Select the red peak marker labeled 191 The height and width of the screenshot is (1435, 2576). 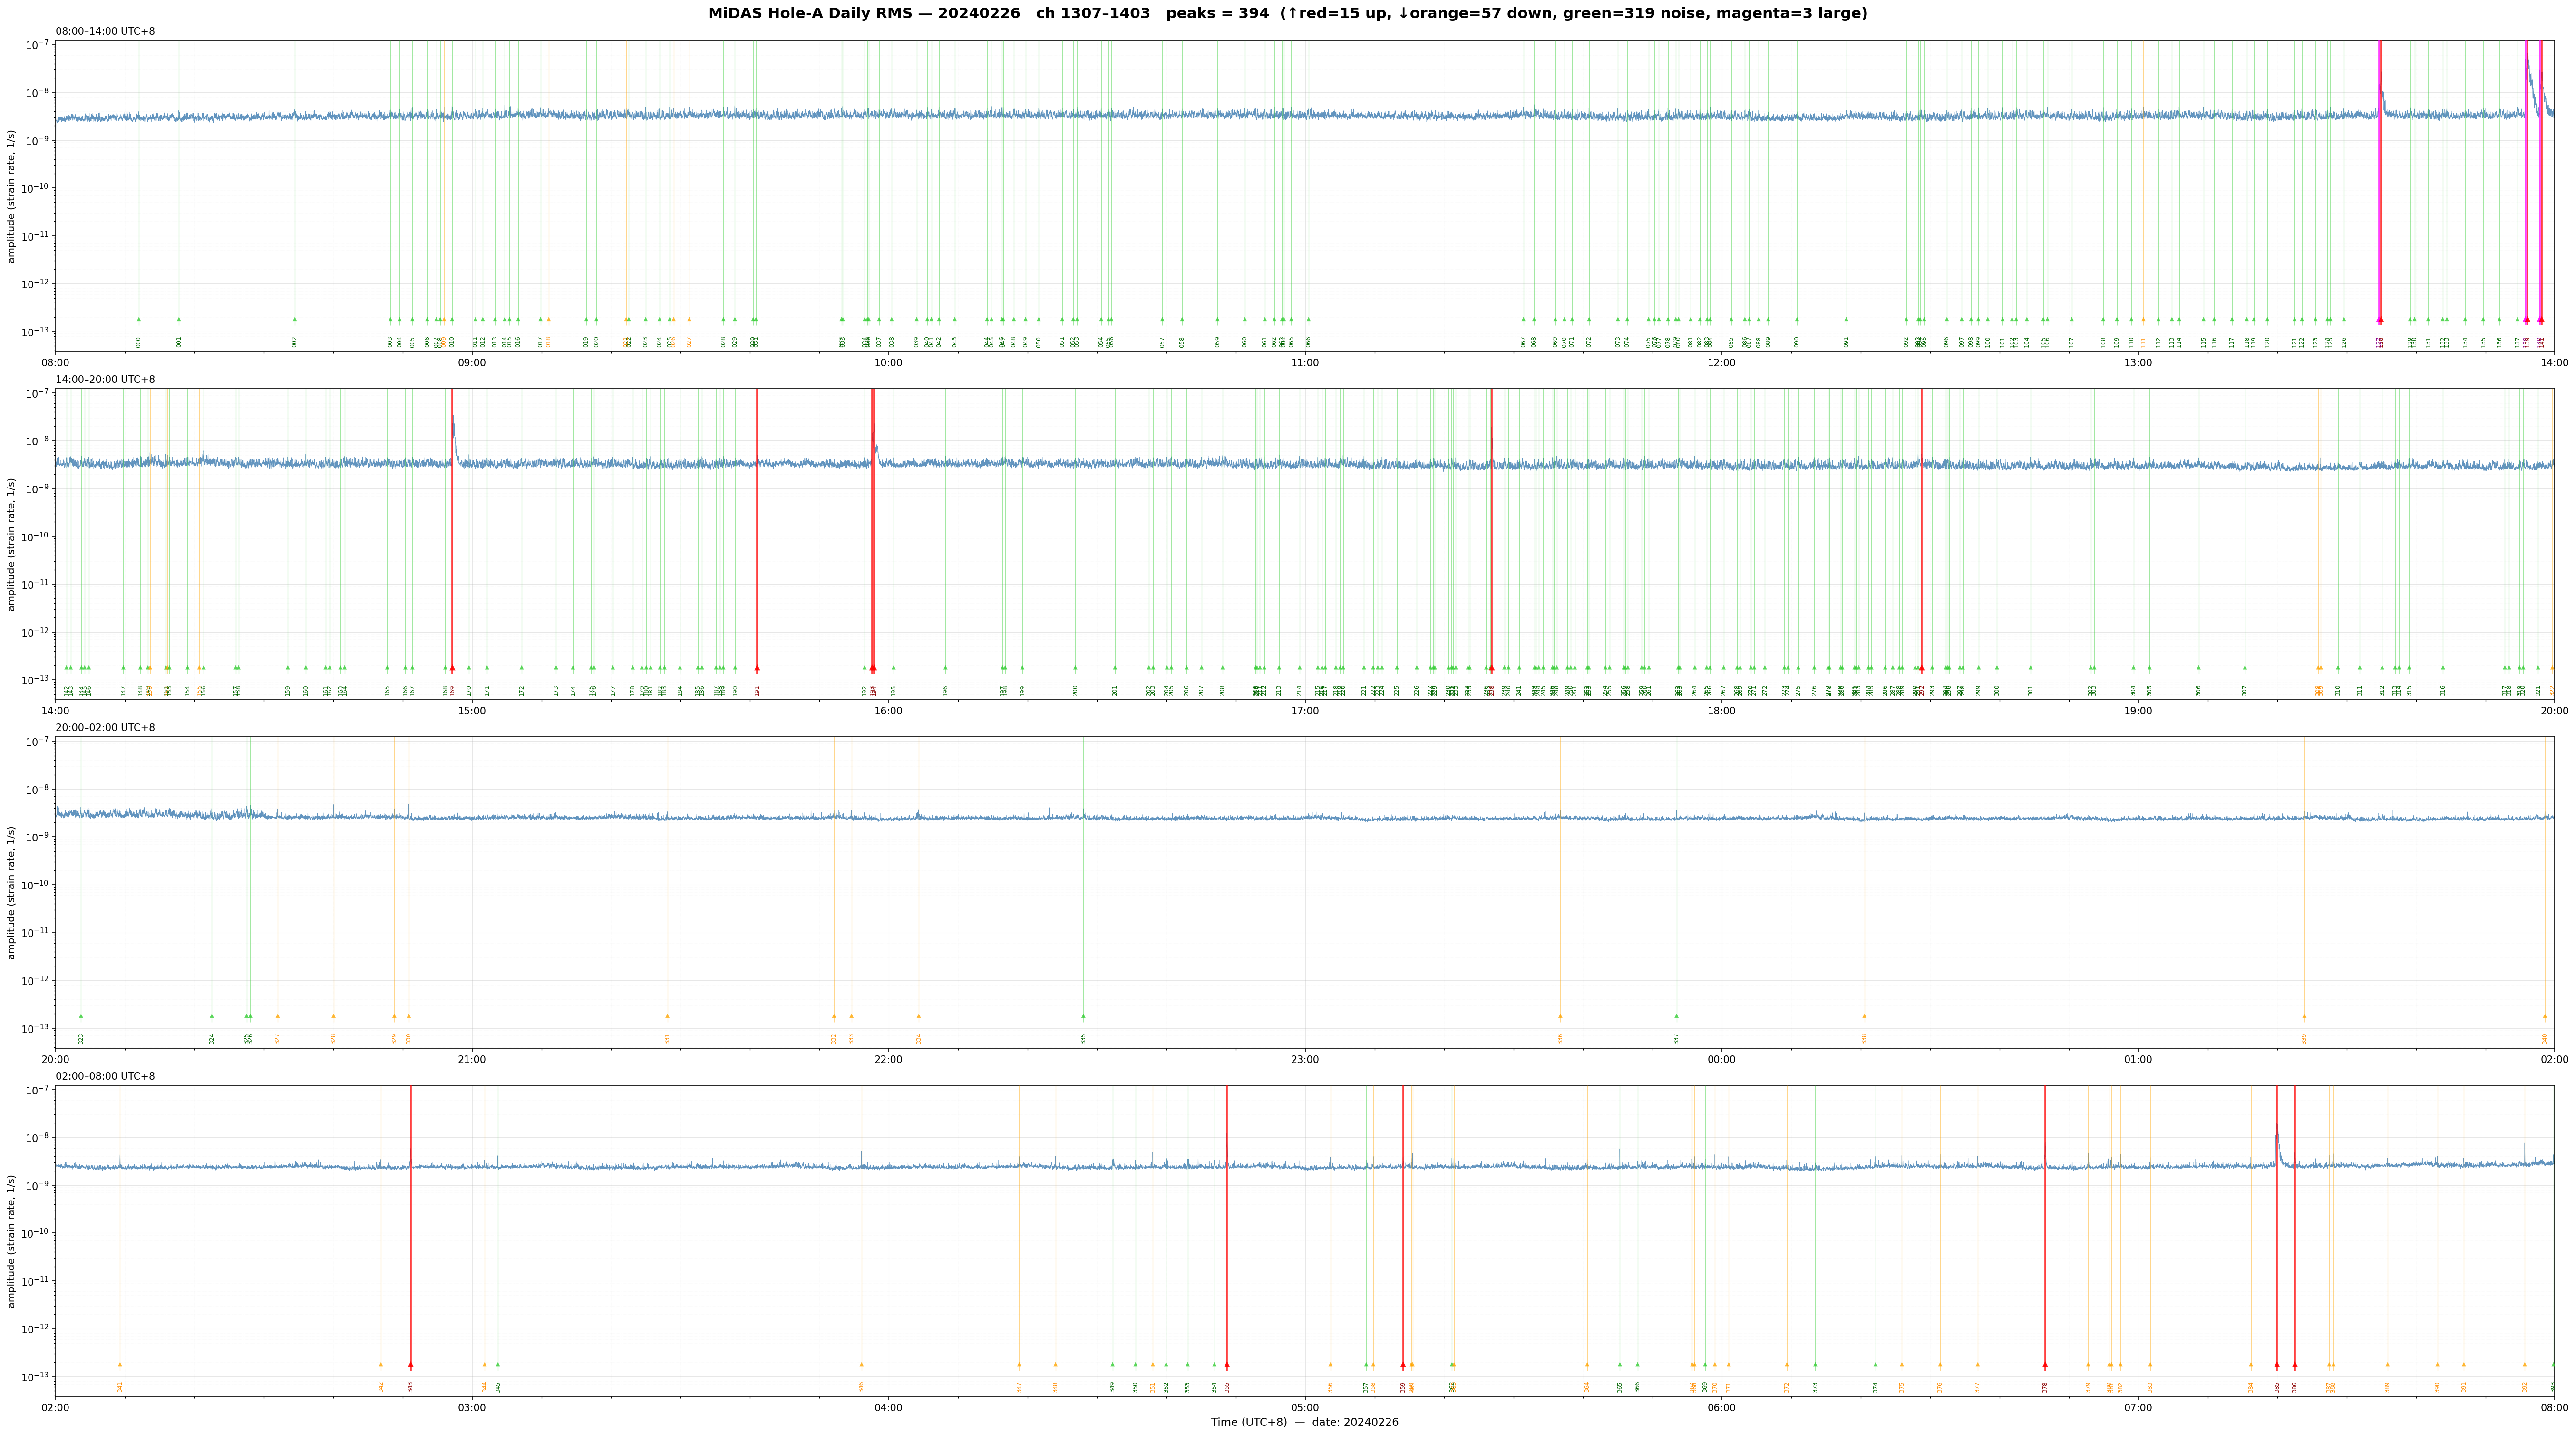757,668
